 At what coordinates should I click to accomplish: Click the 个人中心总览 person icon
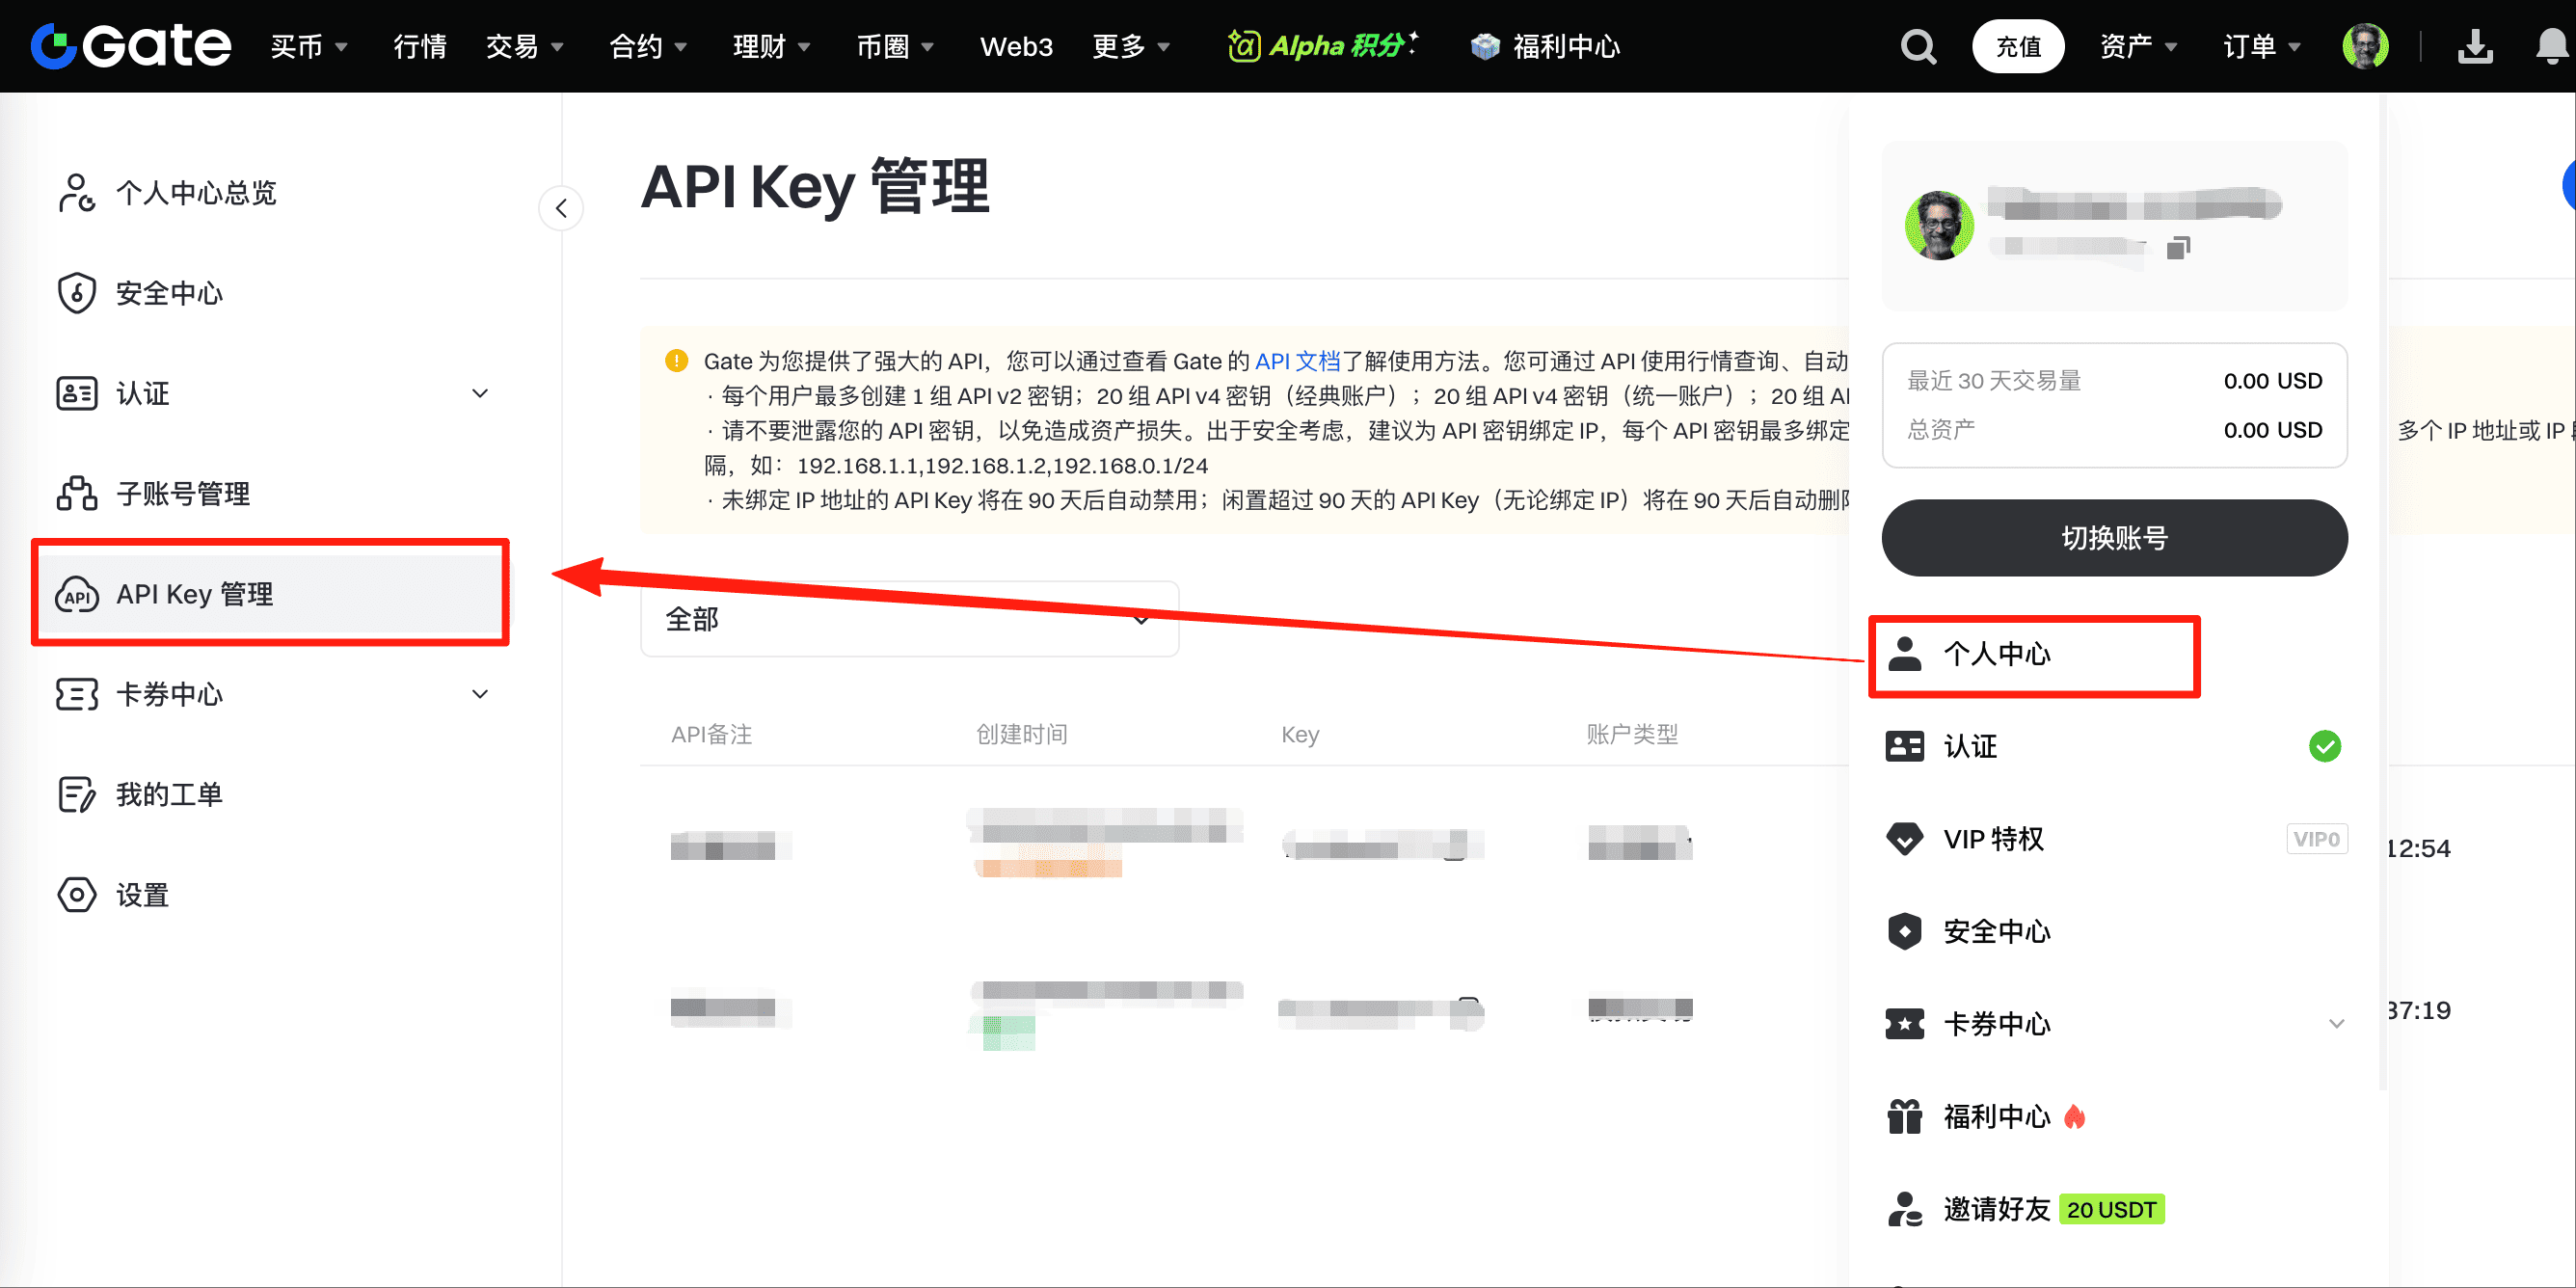pos(76,193)
